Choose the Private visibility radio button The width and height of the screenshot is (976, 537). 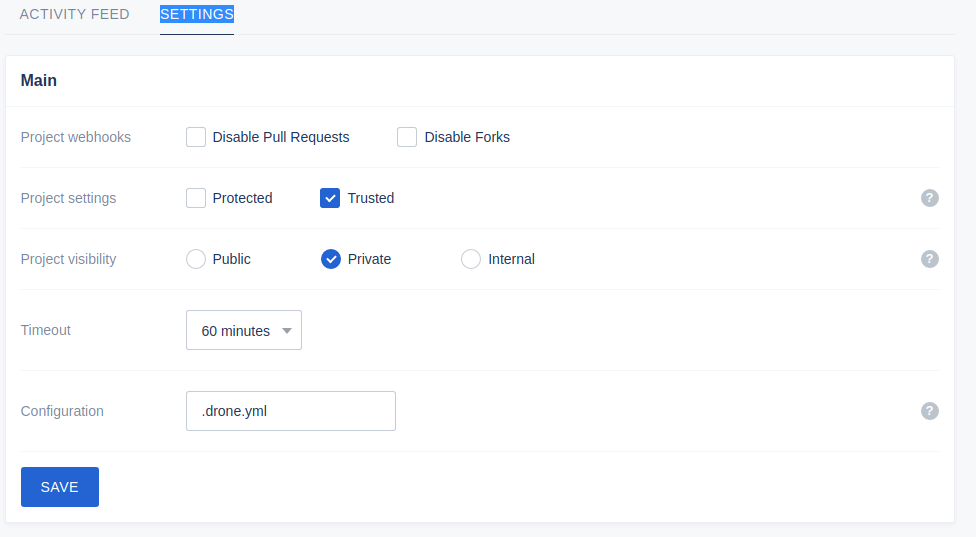coord(331,259)
